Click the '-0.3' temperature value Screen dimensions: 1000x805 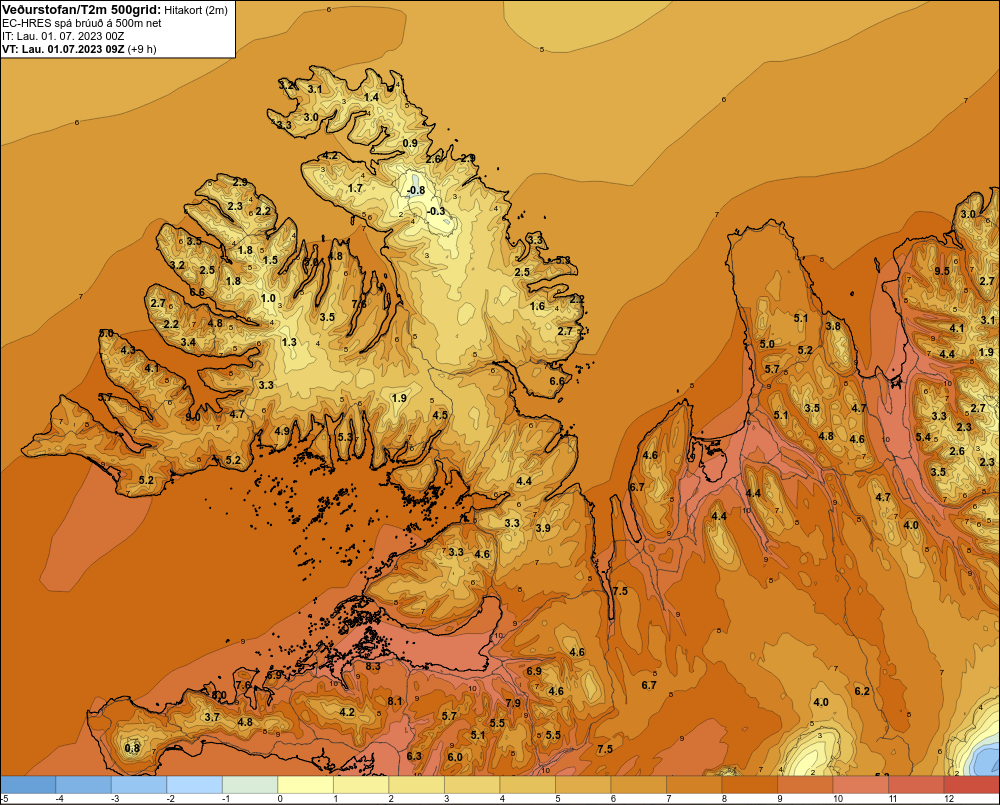[436, 211]
